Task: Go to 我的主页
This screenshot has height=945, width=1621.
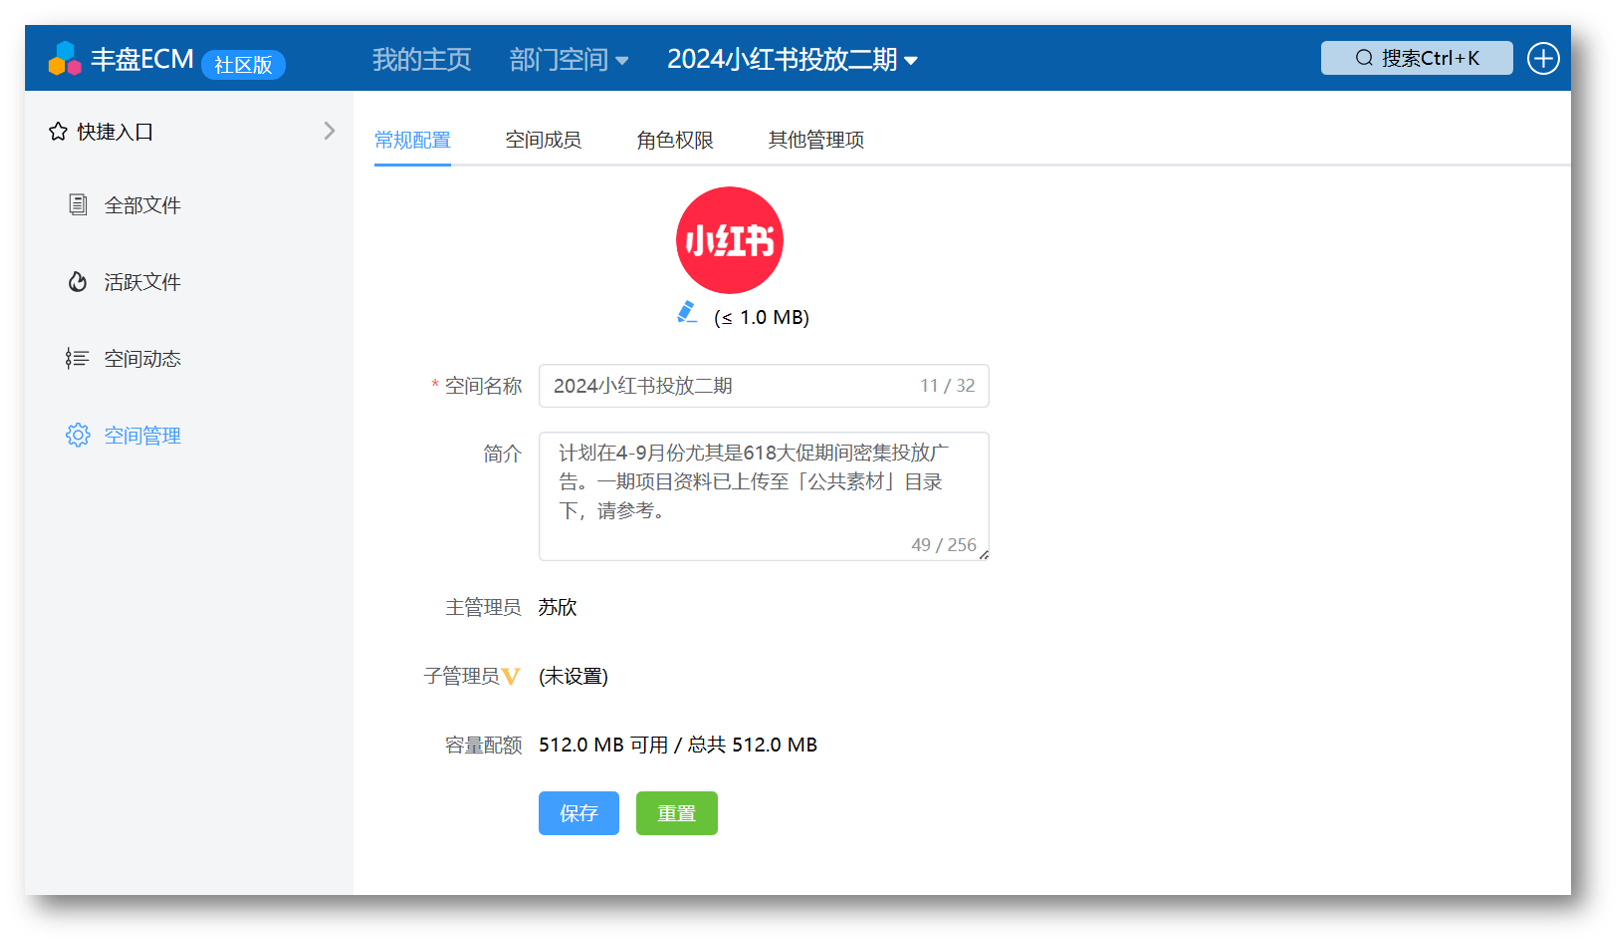Action: (x=421, y=59)
